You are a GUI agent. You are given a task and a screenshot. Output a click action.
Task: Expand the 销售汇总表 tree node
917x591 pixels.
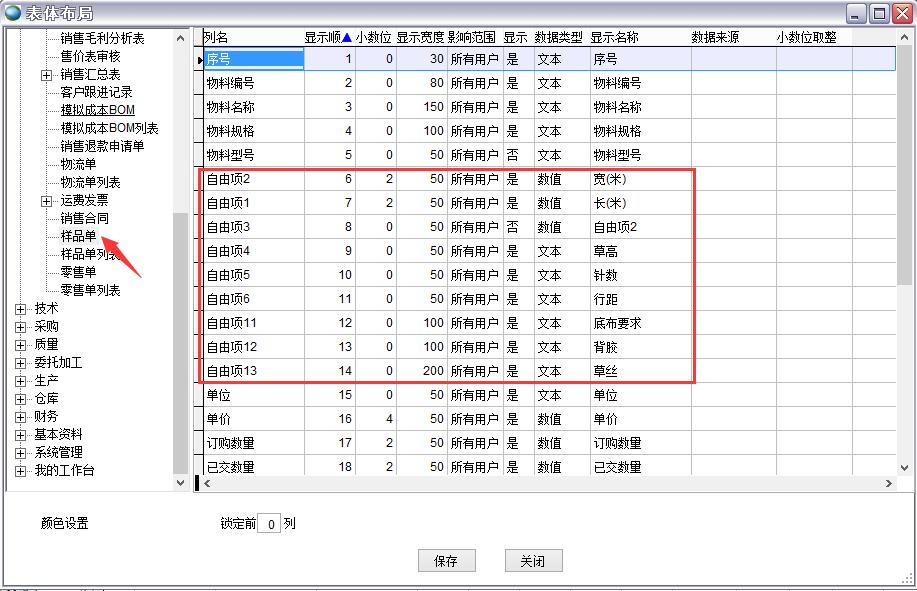pyautogui.click(x=47, y=75)
